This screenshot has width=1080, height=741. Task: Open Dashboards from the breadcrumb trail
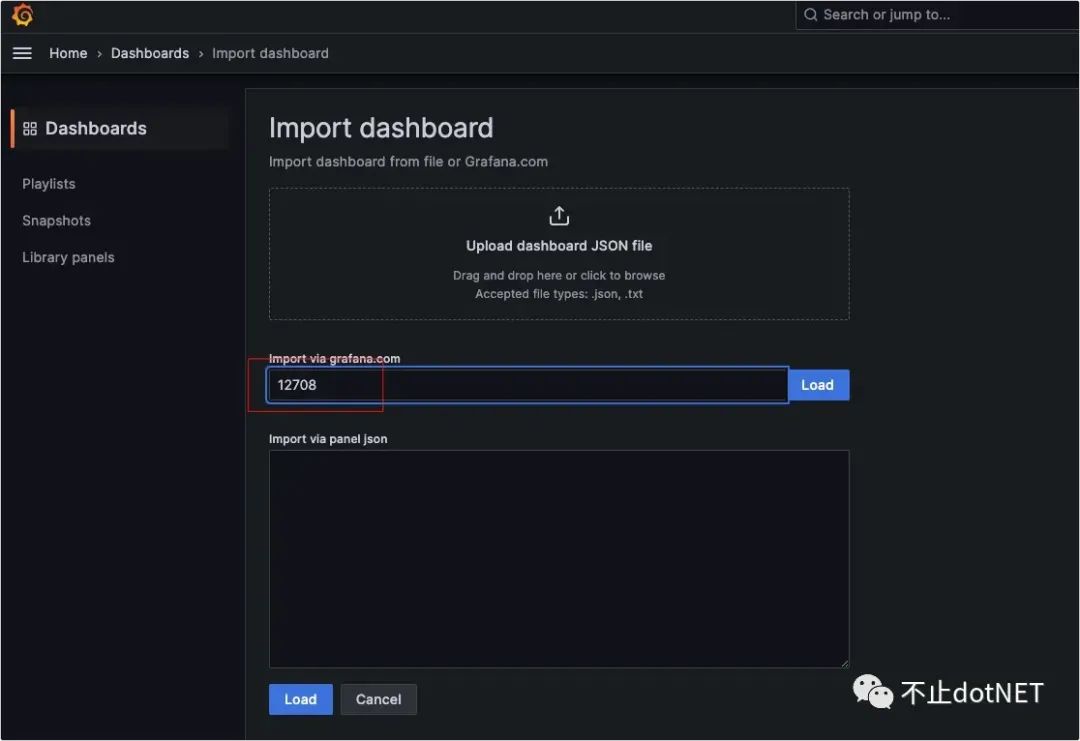coord(150,53)
